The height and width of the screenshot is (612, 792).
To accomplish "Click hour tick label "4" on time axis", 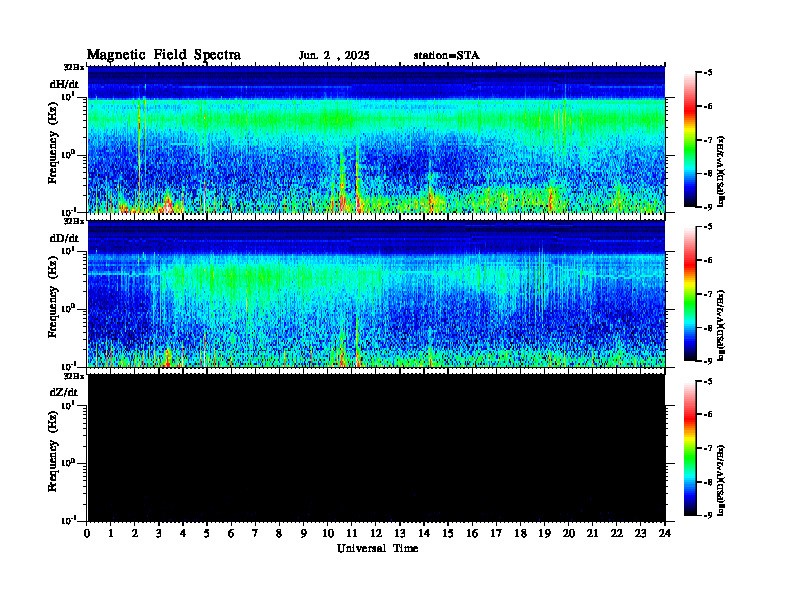I will 183,534.
